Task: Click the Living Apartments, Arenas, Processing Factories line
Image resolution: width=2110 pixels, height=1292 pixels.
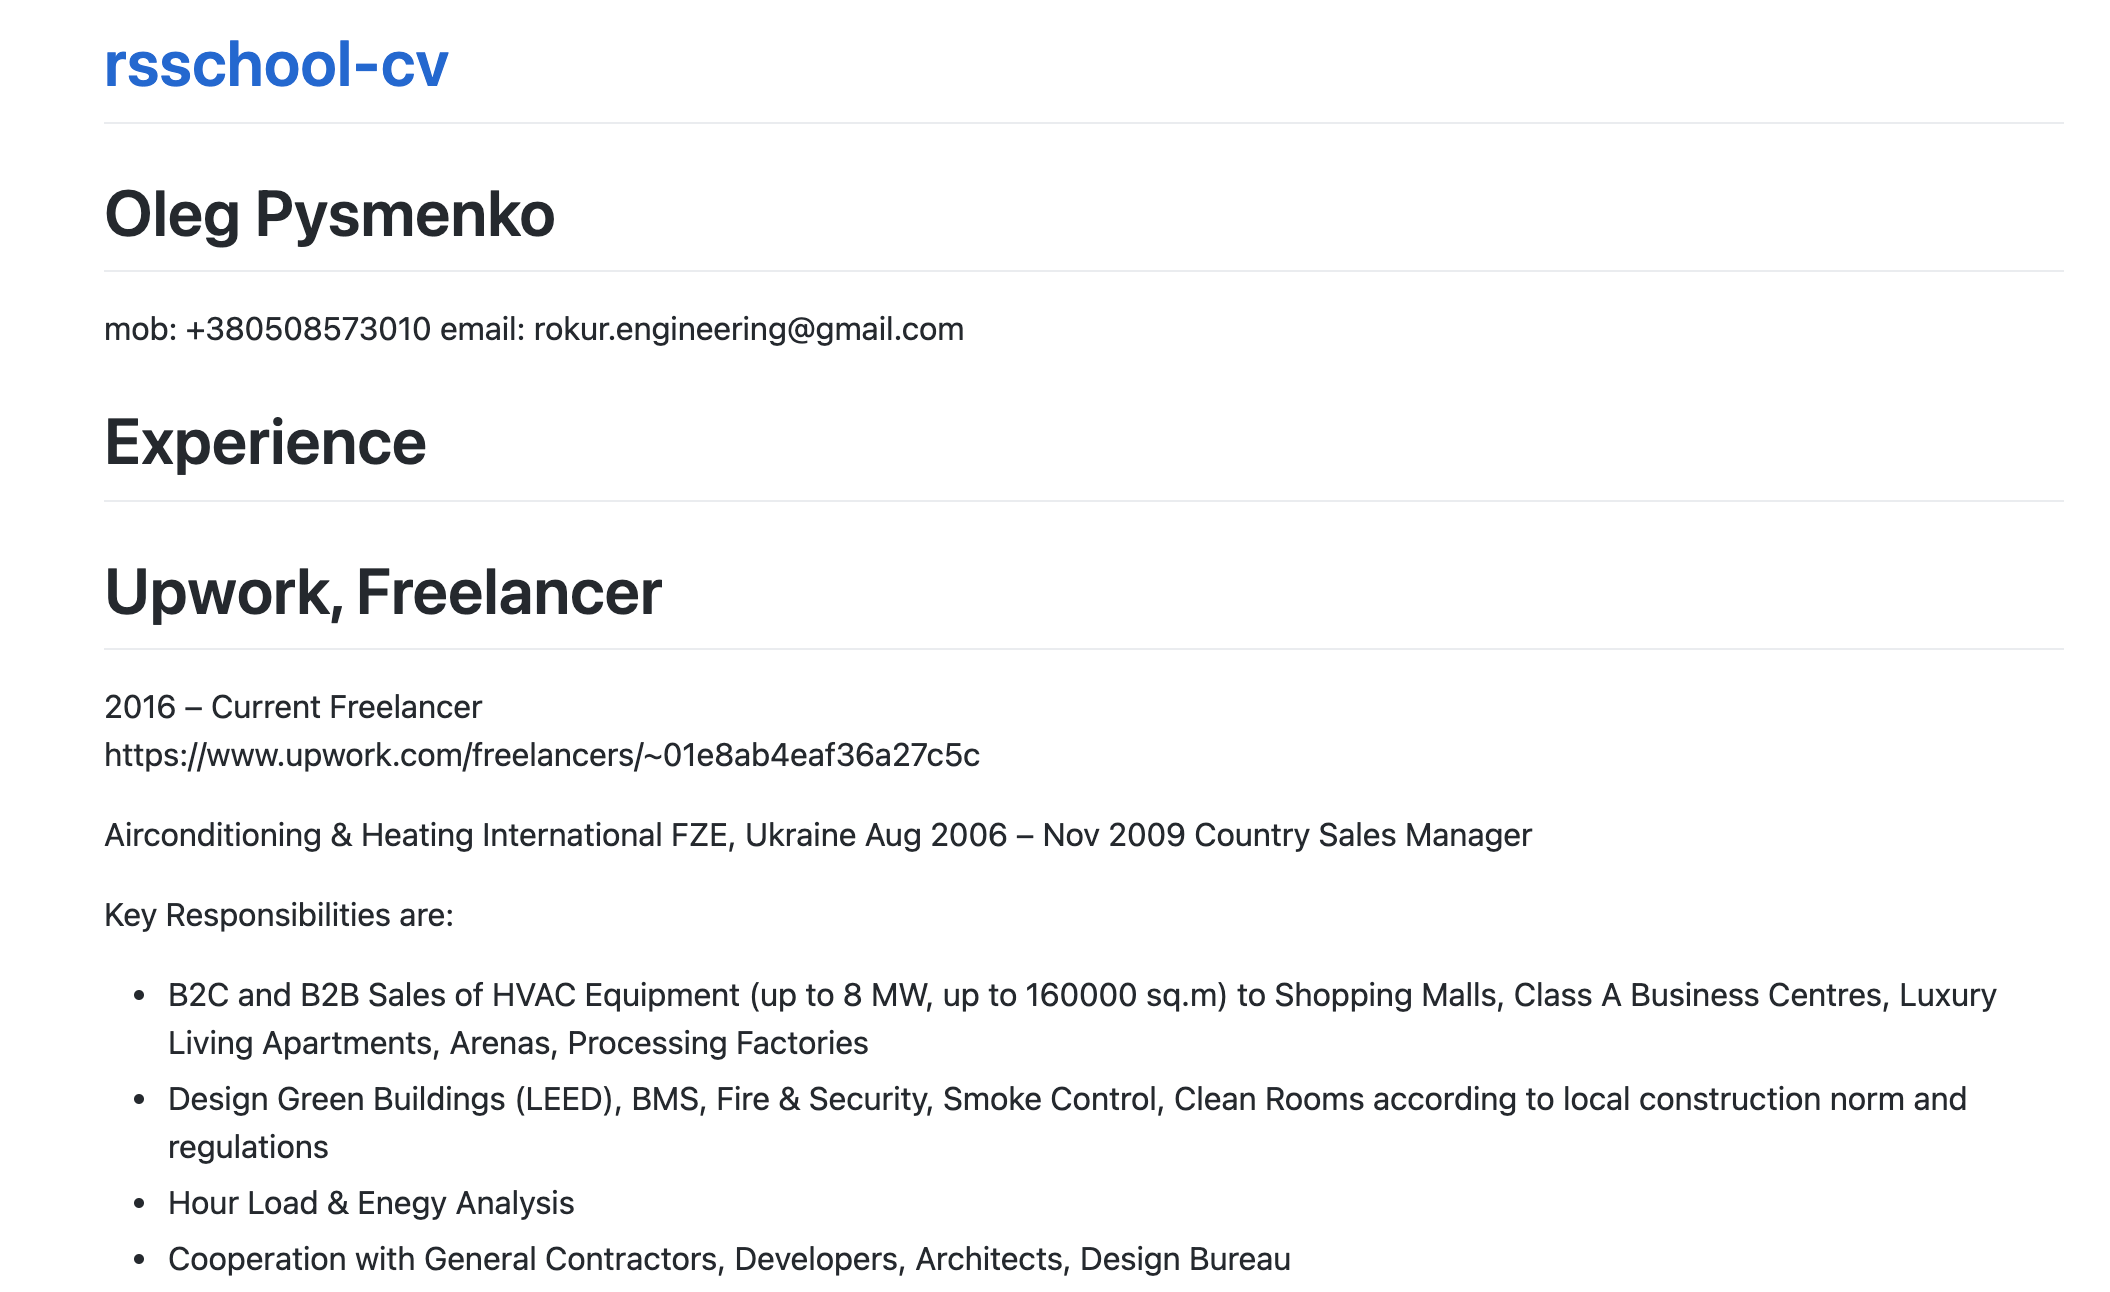Action: coord(517,1043)
